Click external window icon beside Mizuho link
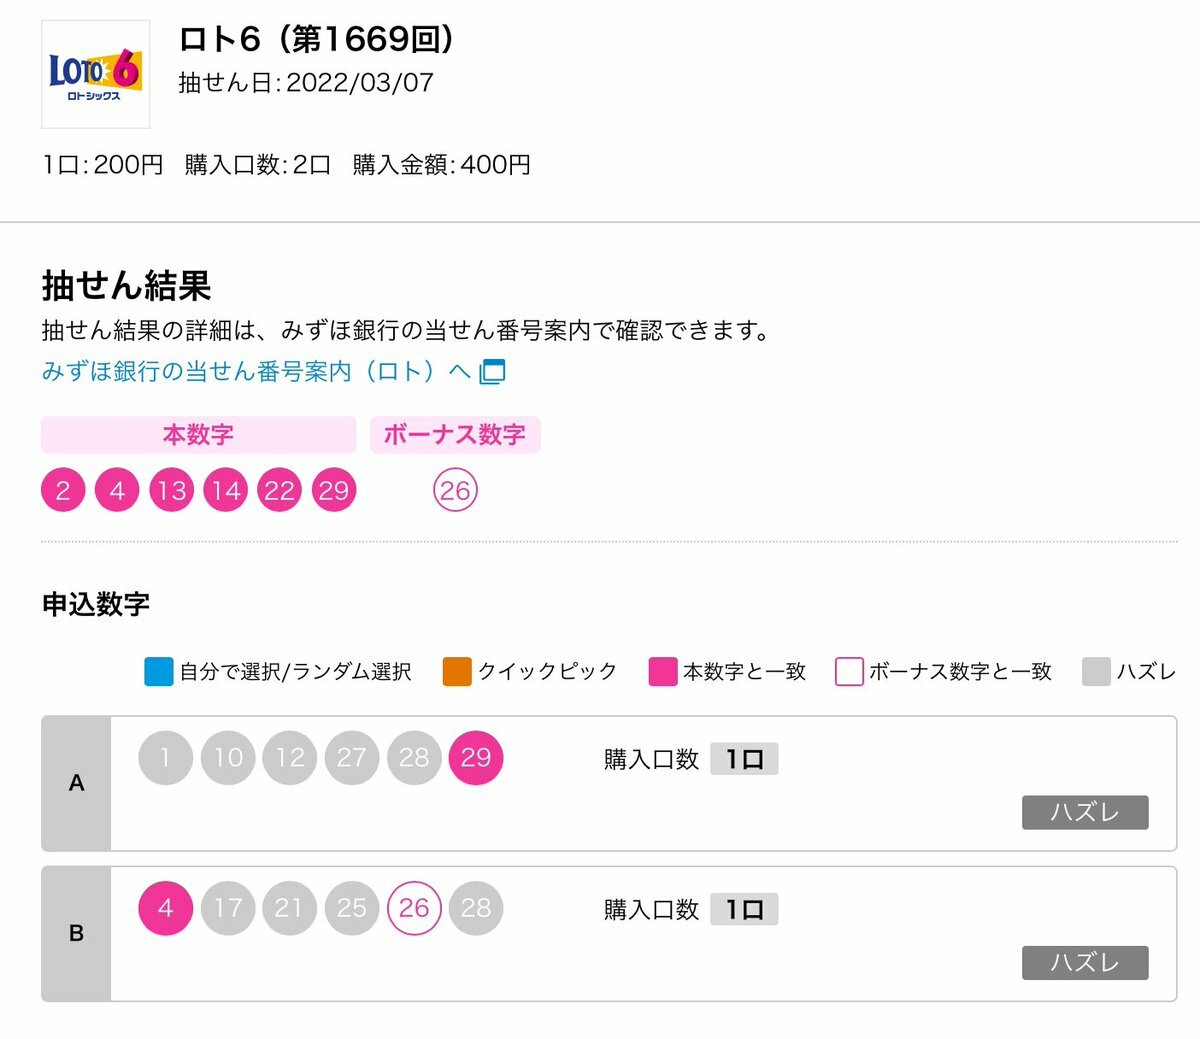The height and width of the screenshot is (1039, 1200). [x=492, y=372]
